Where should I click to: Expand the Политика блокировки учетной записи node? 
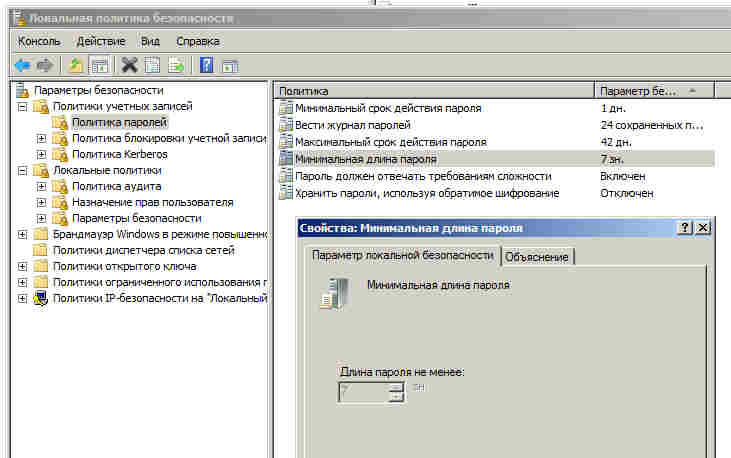point(41,138)
